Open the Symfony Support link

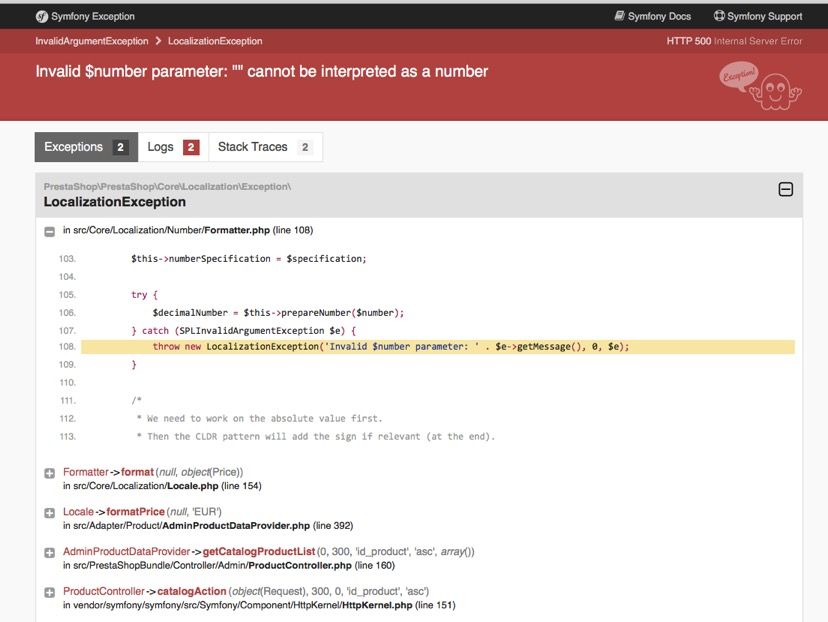click(x=758, y=16)
